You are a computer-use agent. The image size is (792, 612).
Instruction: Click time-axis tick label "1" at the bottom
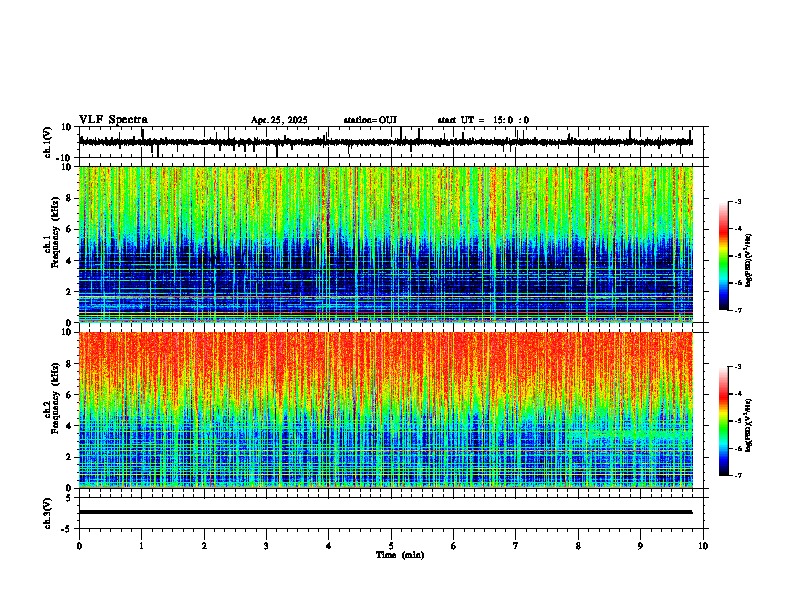point(141,546)
